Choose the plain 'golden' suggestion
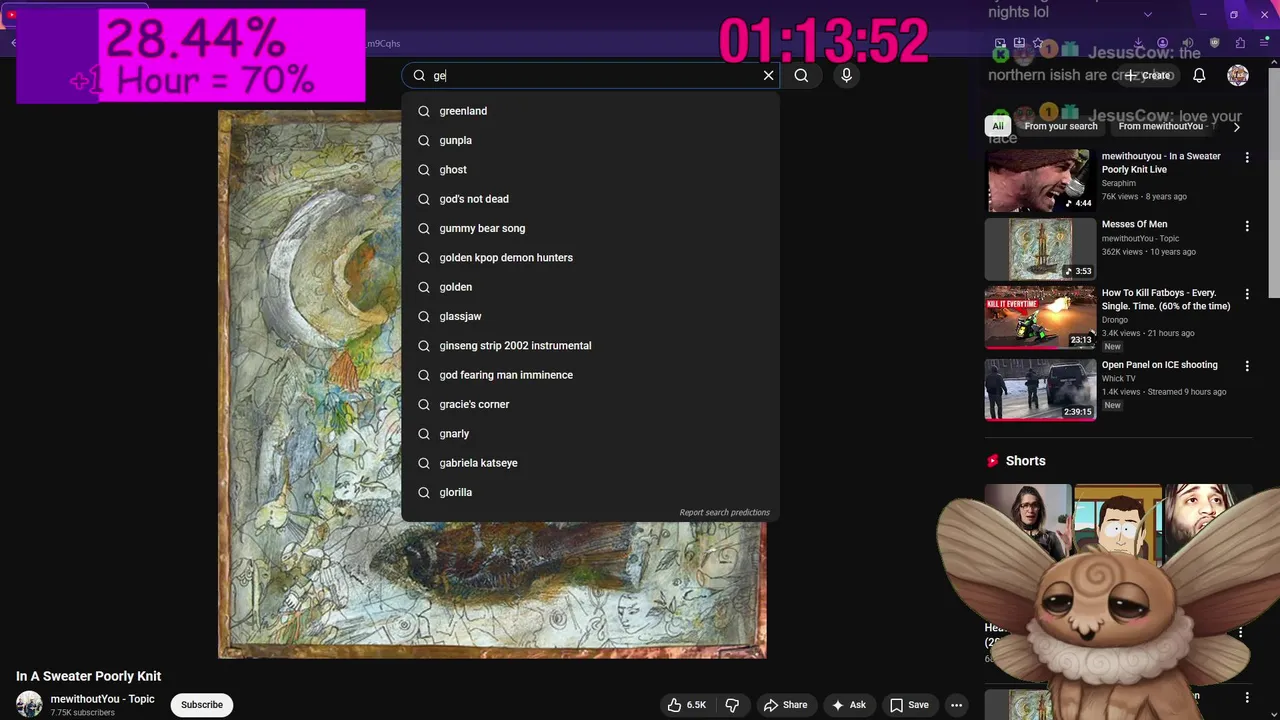This screenshot has height=720, width=1280. (590, 287)
